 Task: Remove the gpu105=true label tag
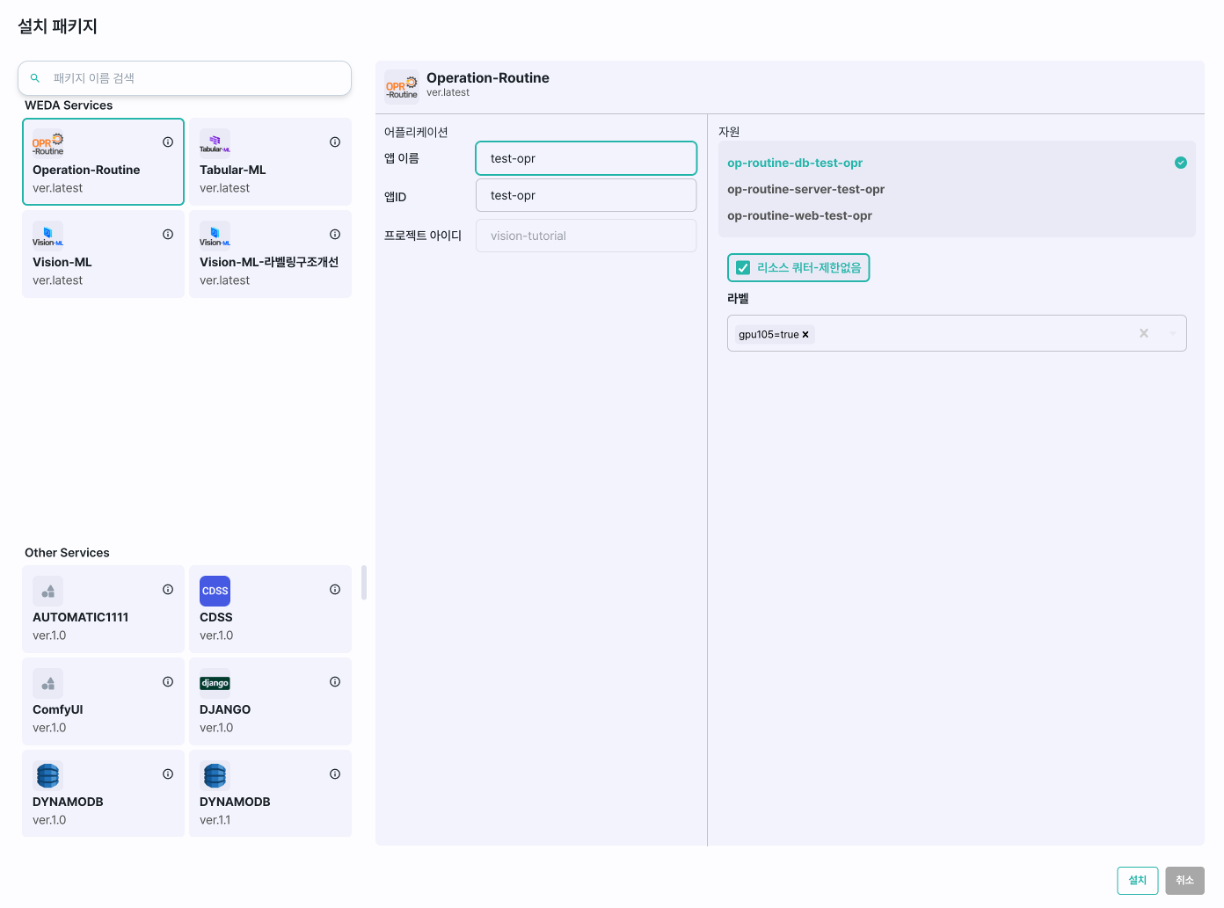805,335
